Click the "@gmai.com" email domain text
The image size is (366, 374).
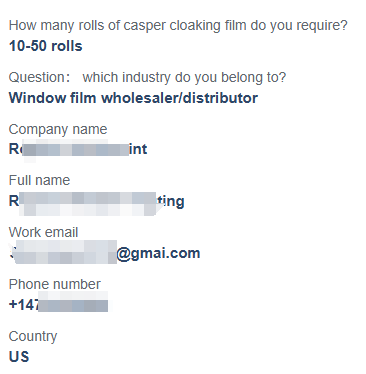[x=158, y=253]
